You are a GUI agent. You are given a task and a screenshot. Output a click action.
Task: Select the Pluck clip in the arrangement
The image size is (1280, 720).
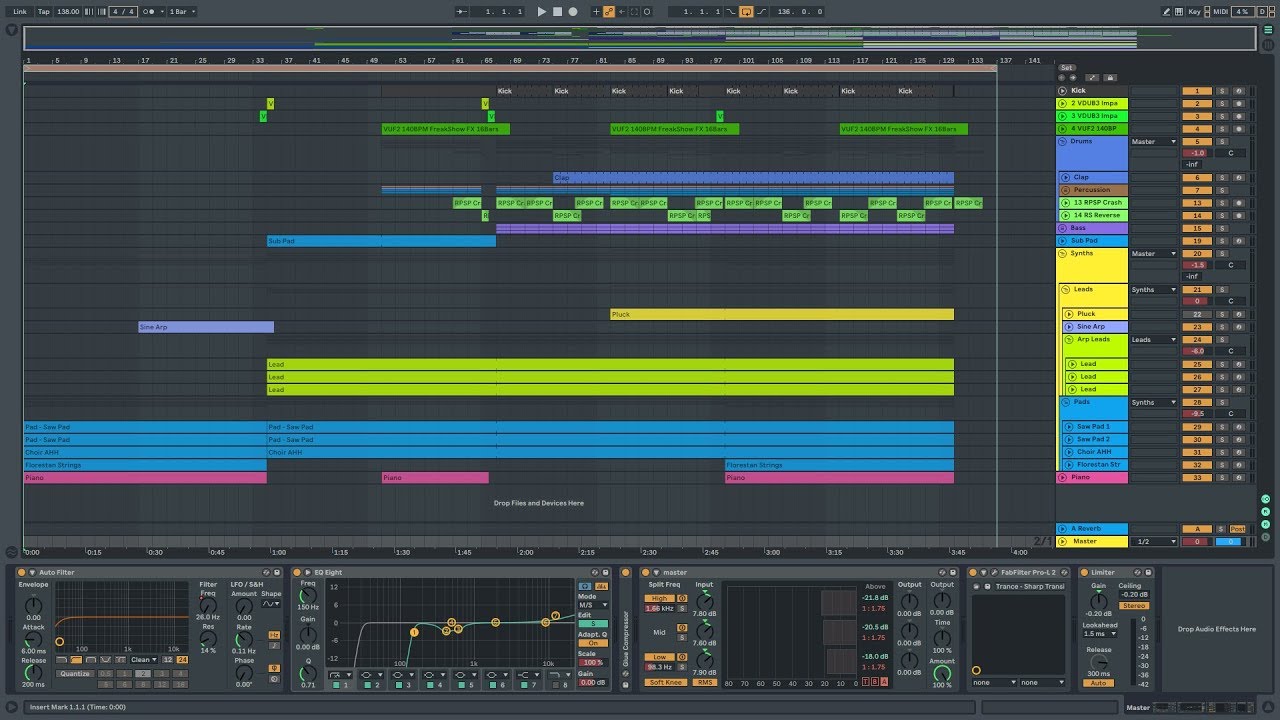(781, 314)
